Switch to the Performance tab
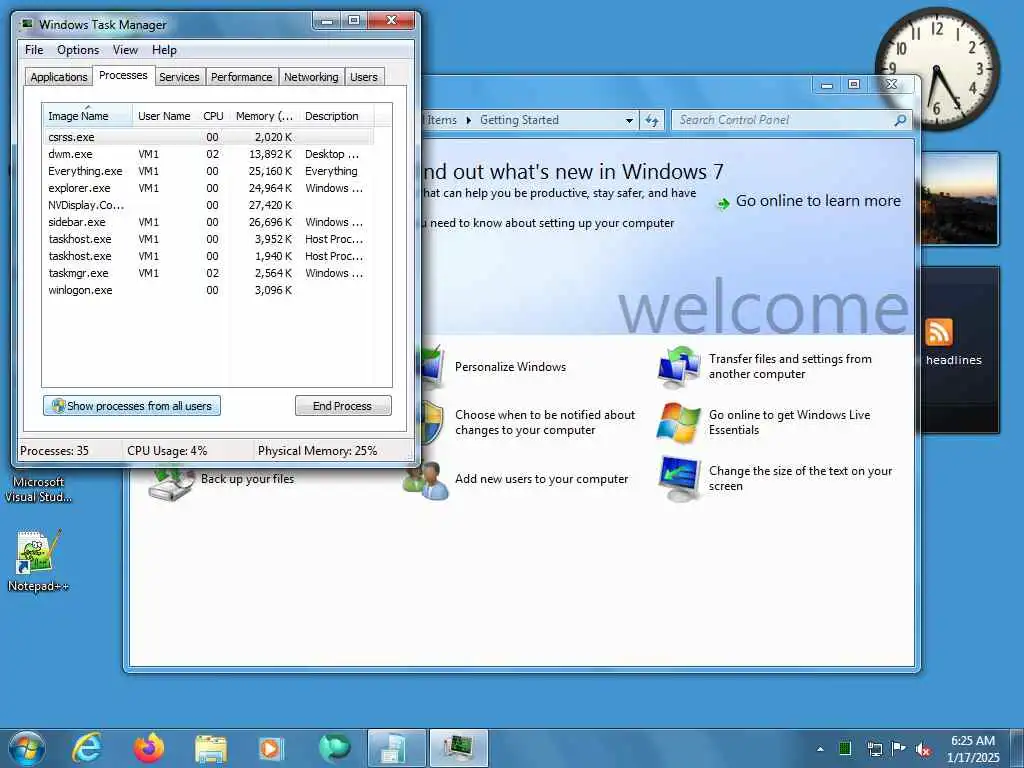Screen dimensions: 1024x768 click(241, 77)
